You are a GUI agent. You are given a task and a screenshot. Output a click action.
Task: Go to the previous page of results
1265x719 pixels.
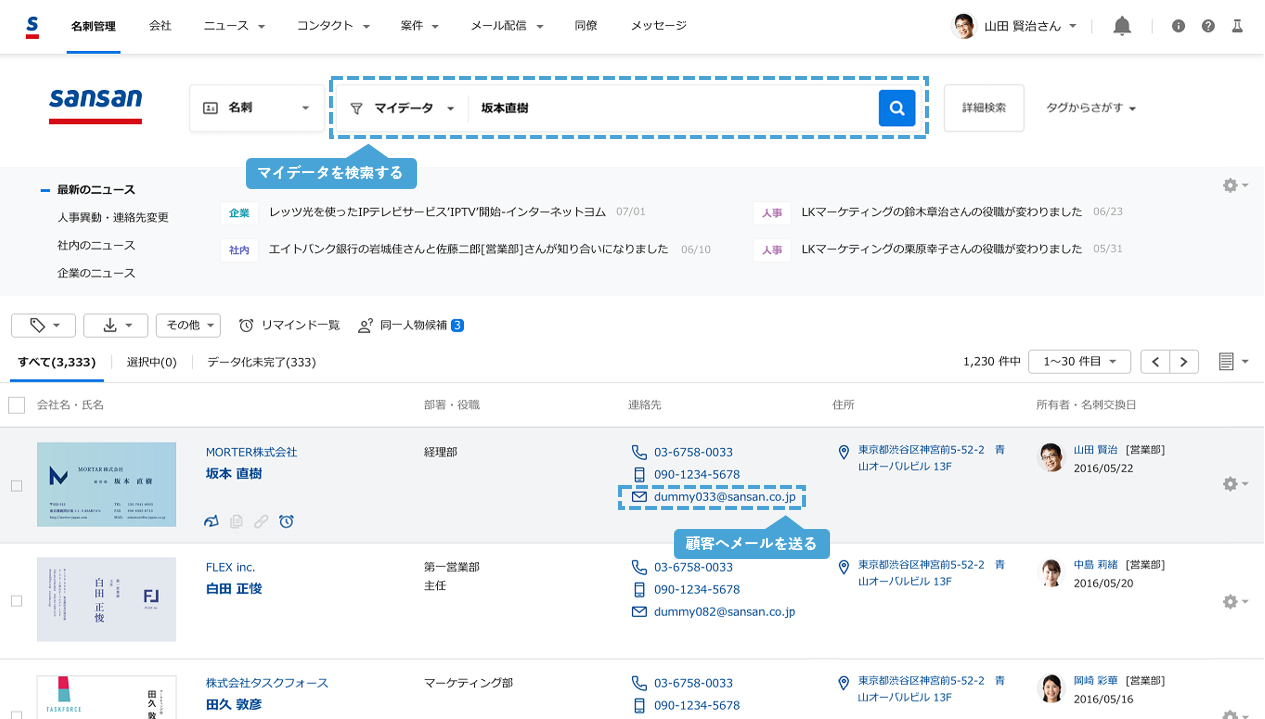1156,362
